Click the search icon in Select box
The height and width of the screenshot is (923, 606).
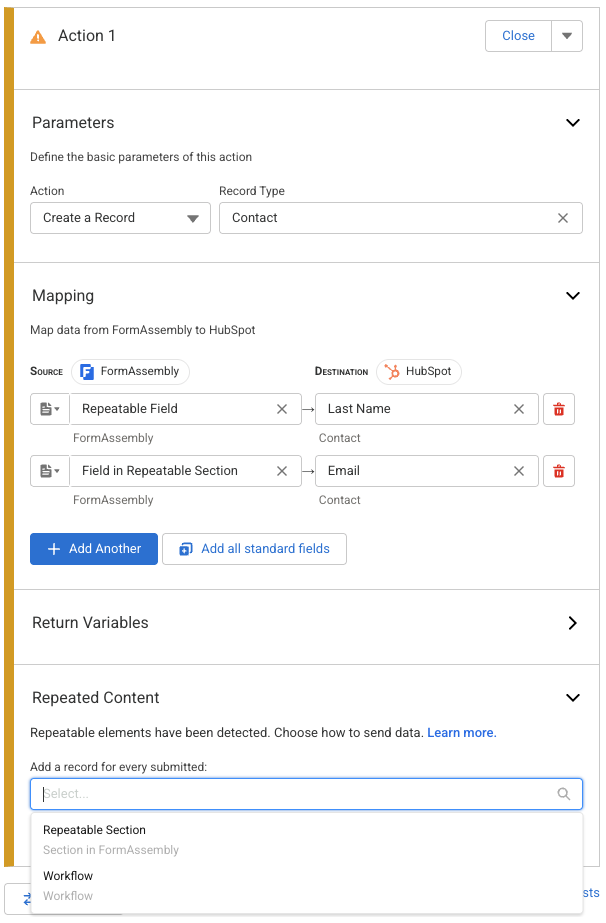[564, 794]
